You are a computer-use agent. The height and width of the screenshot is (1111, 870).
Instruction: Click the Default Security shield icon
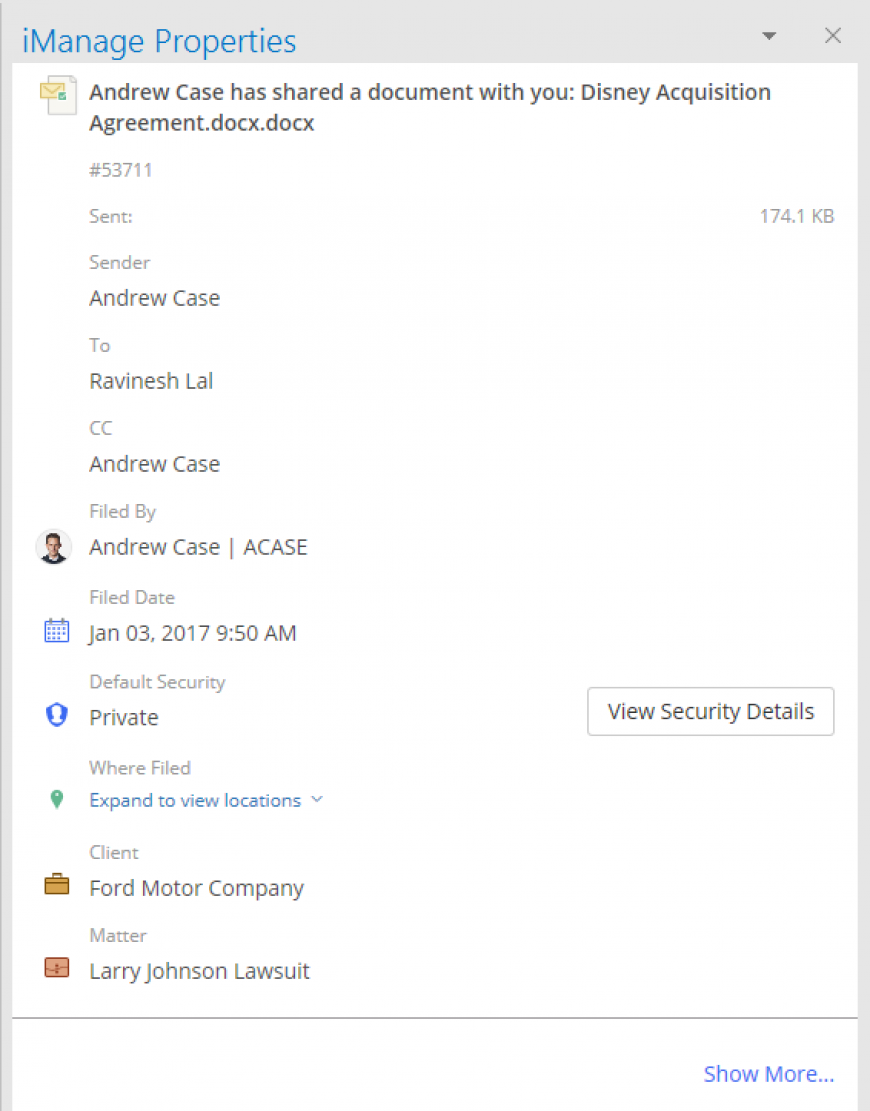(57, 715)
